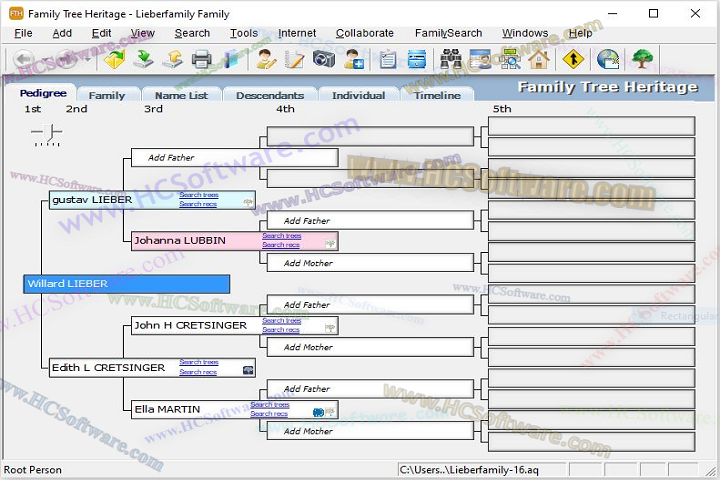Click Search trees link for Edith L CRETSINGER
The width and height of the screenshot is (720, 480).
point(199,362)
